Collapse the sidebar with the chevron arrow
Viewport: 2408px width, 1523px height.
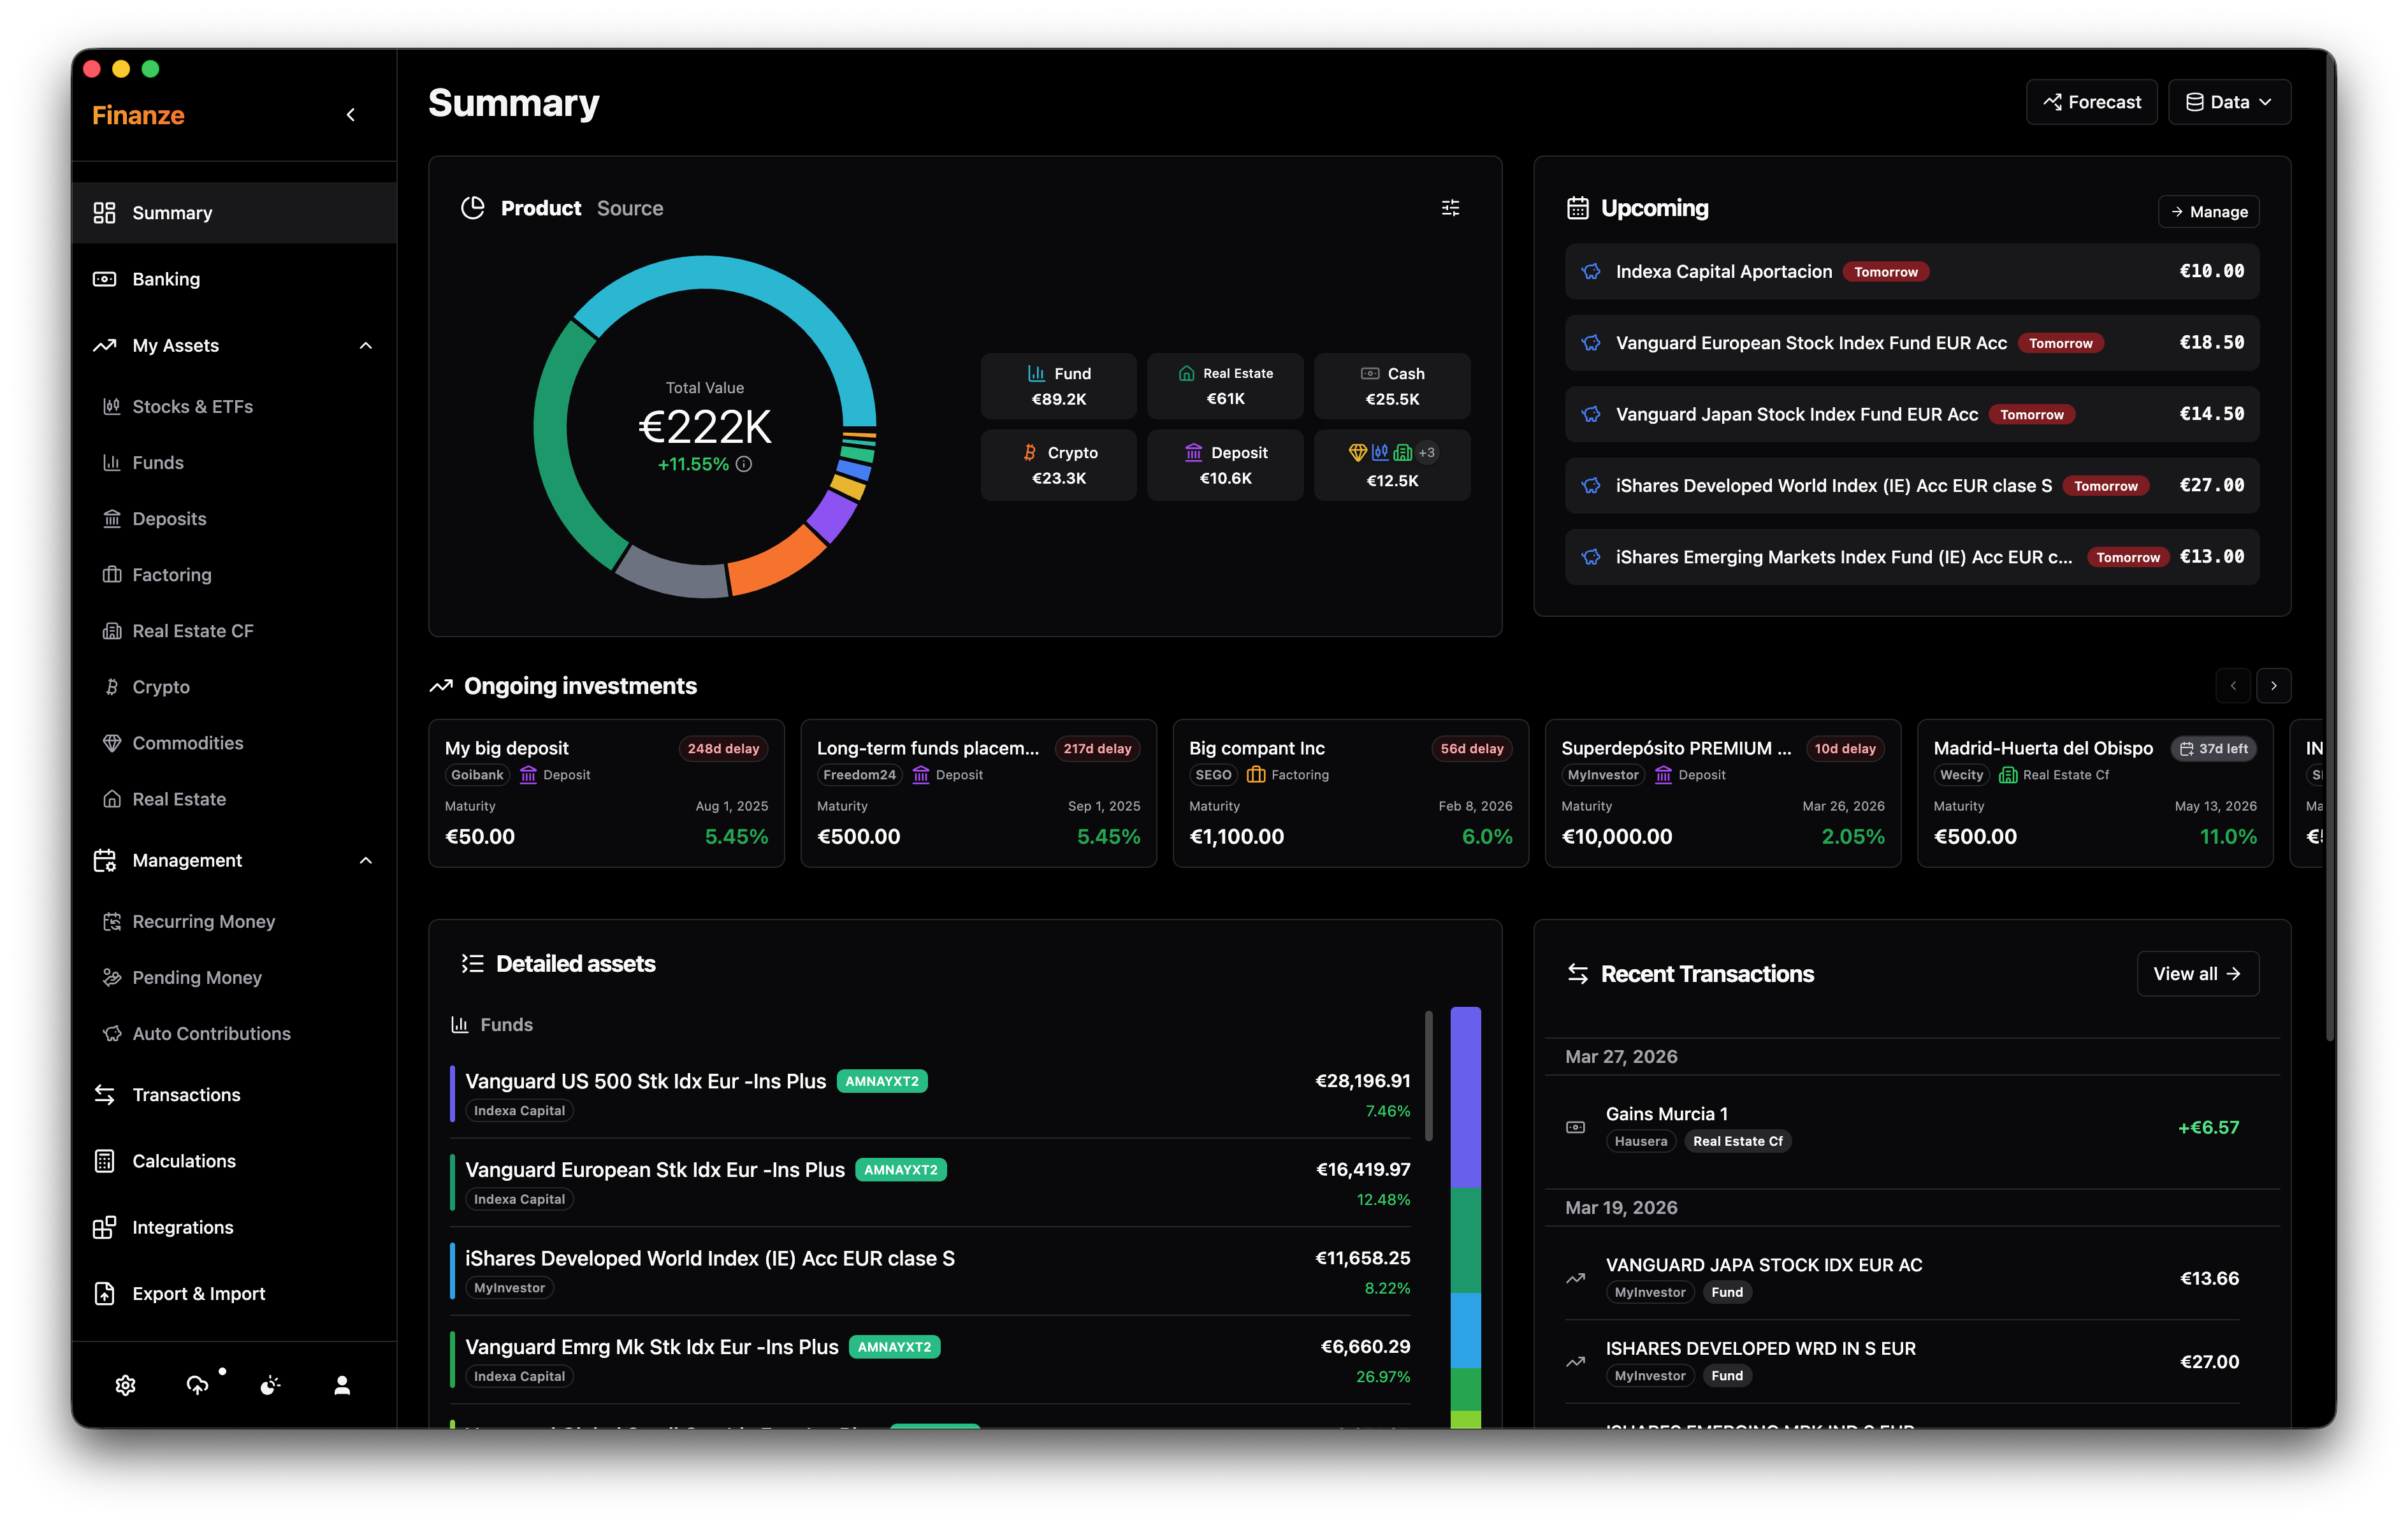350,115
